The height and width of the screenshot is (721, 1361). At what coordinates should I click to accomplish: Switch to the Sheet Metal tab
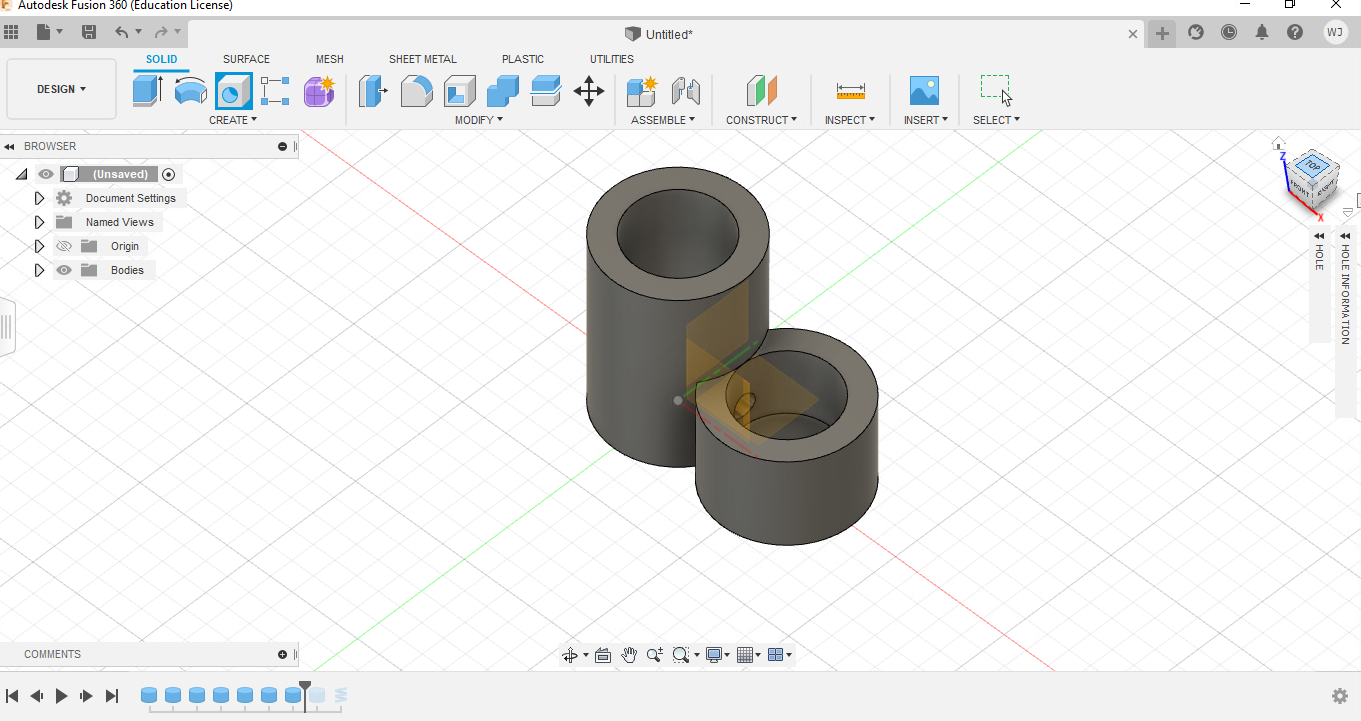[x=422, y=59]
